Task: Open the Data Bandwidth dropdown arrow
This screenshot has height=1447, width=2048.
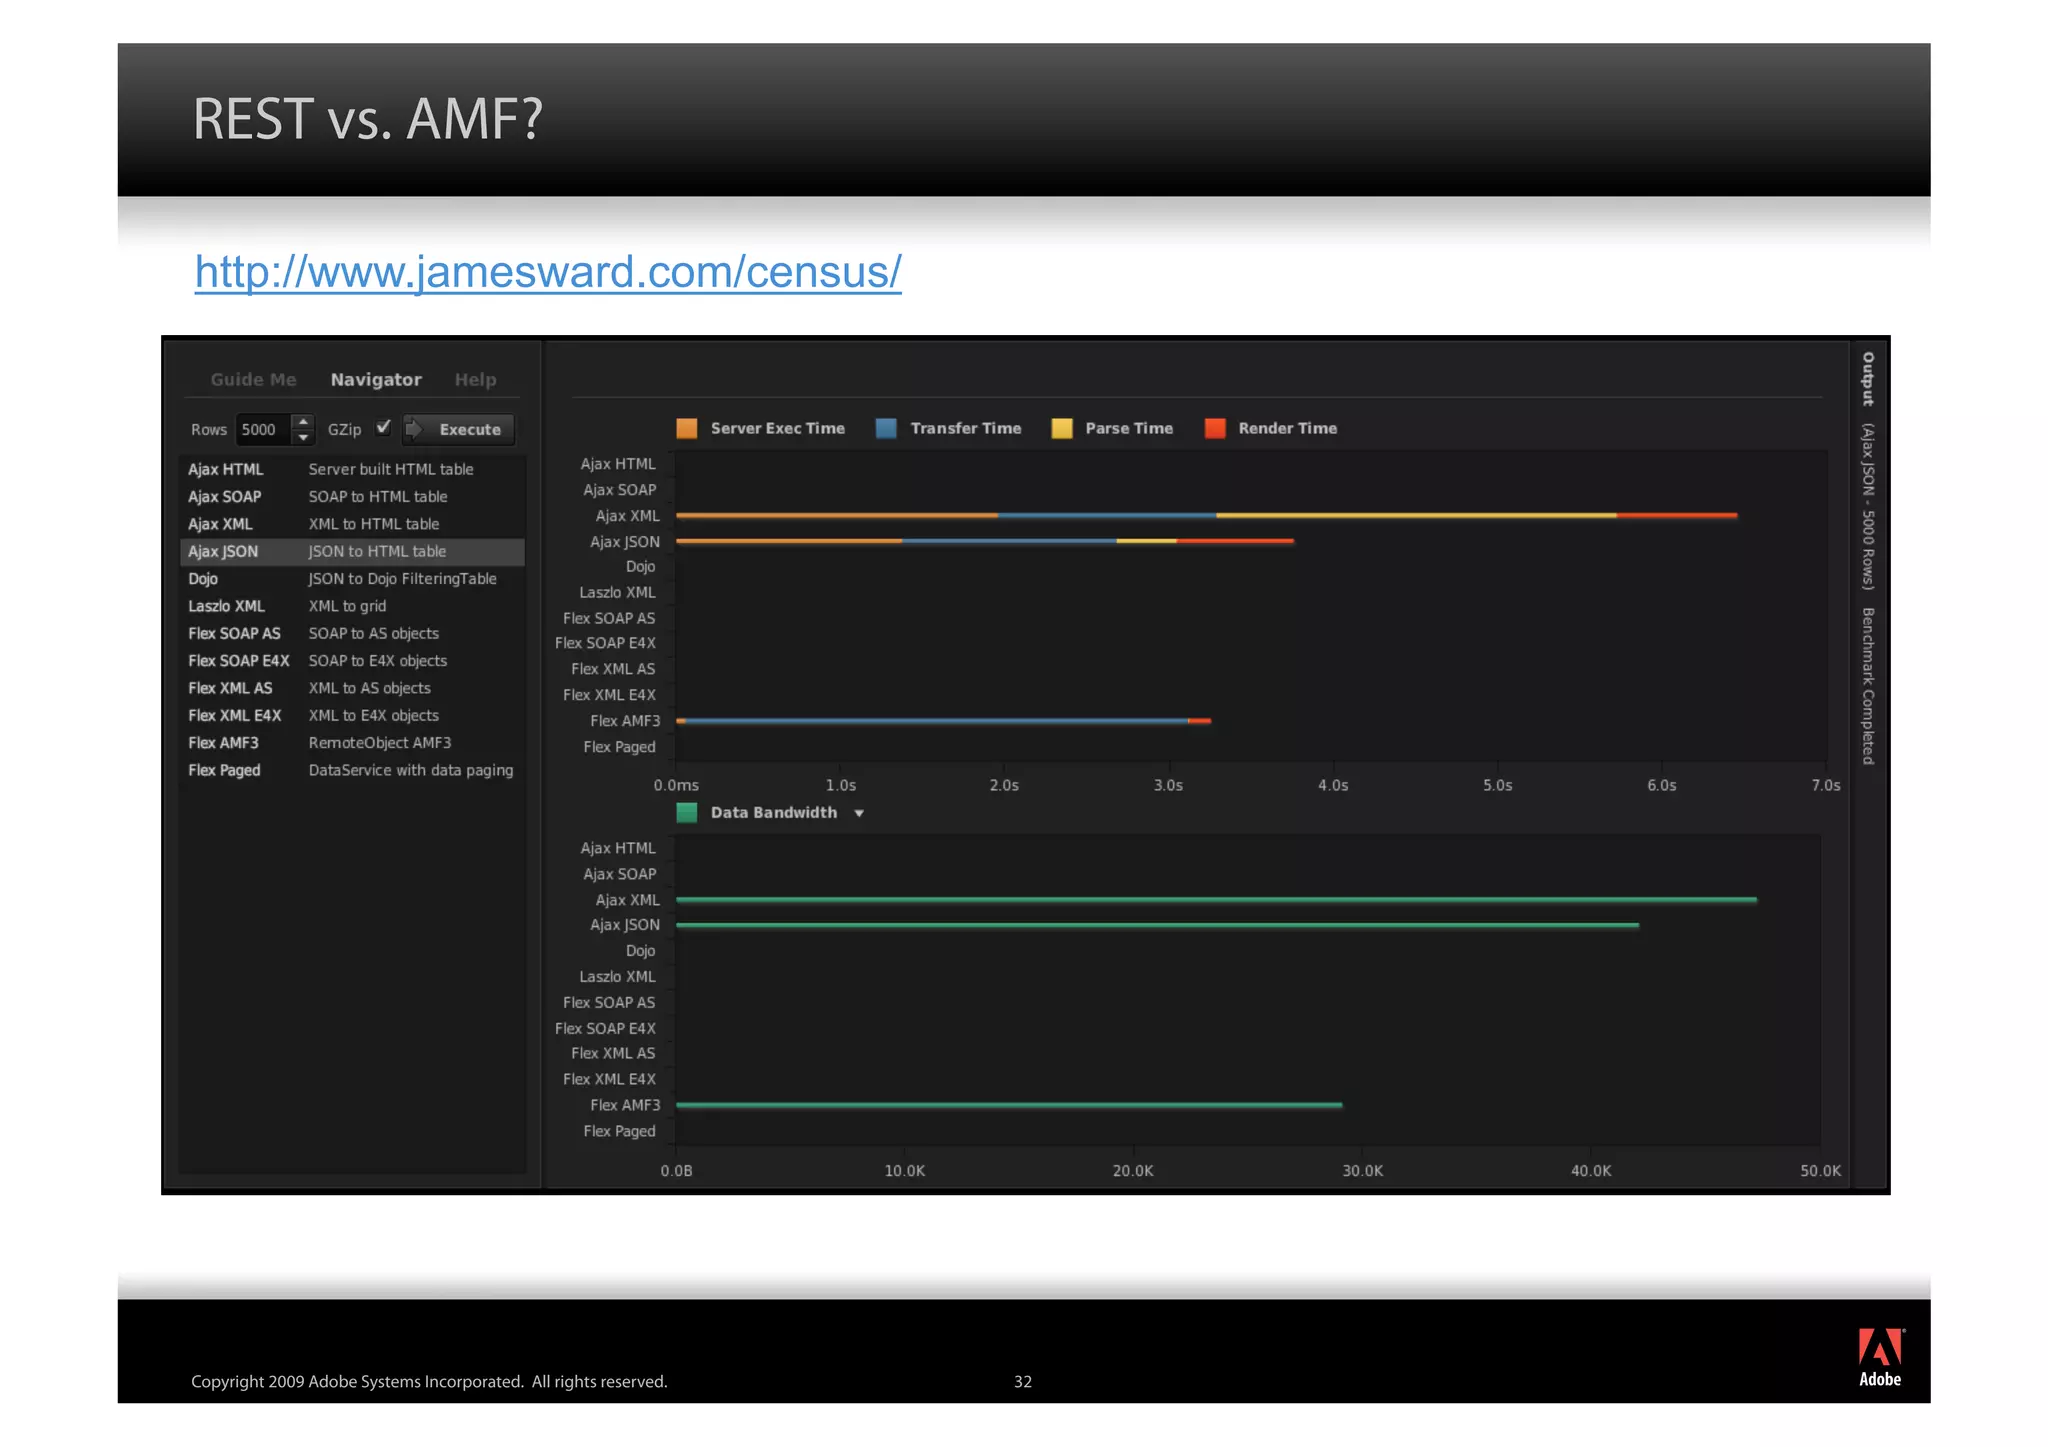Action: pyautogui.click(x=859, y=814)
